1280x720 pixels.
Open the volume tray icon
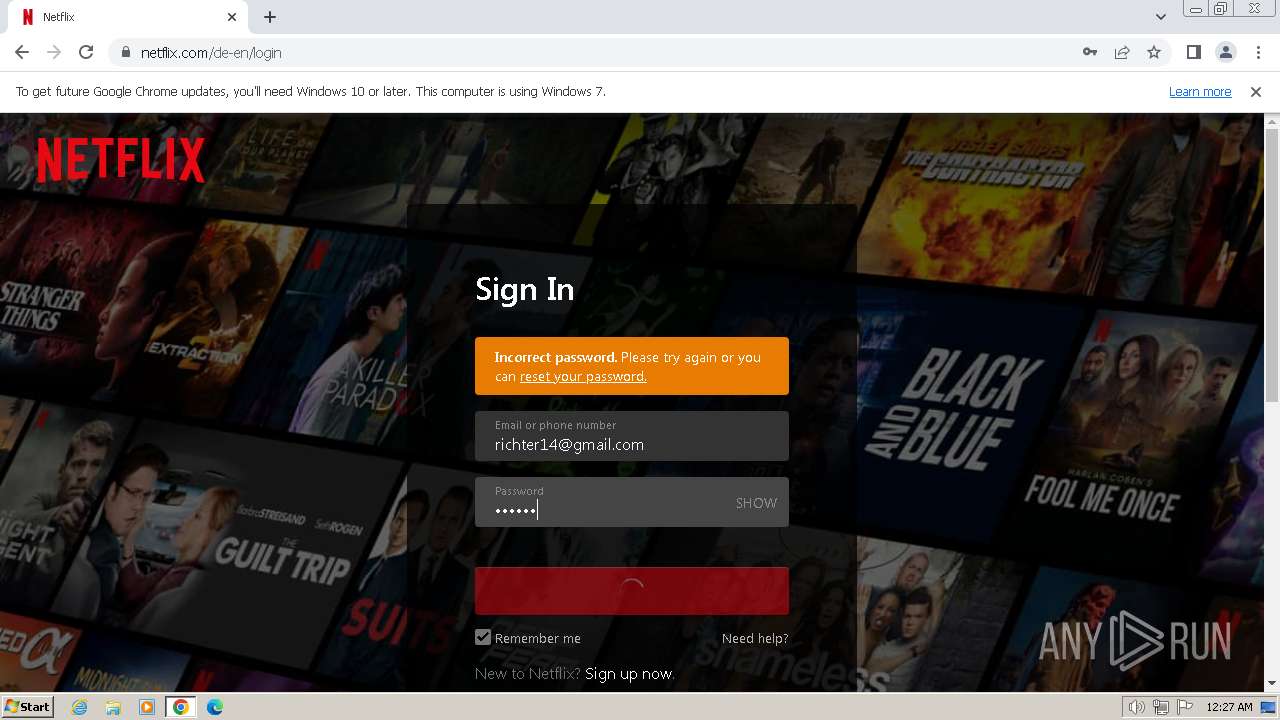[1136, 707]
